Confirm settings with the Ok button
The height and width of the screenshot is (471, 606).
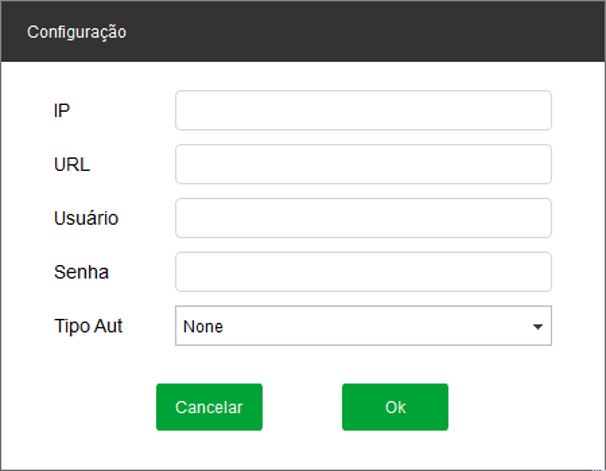[x=395, y=407]
